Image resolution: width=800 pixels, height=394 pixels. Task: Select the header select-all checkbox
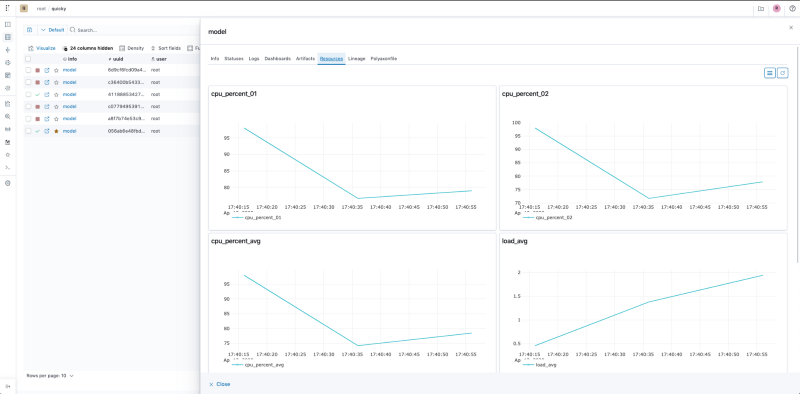coord(28,59)
